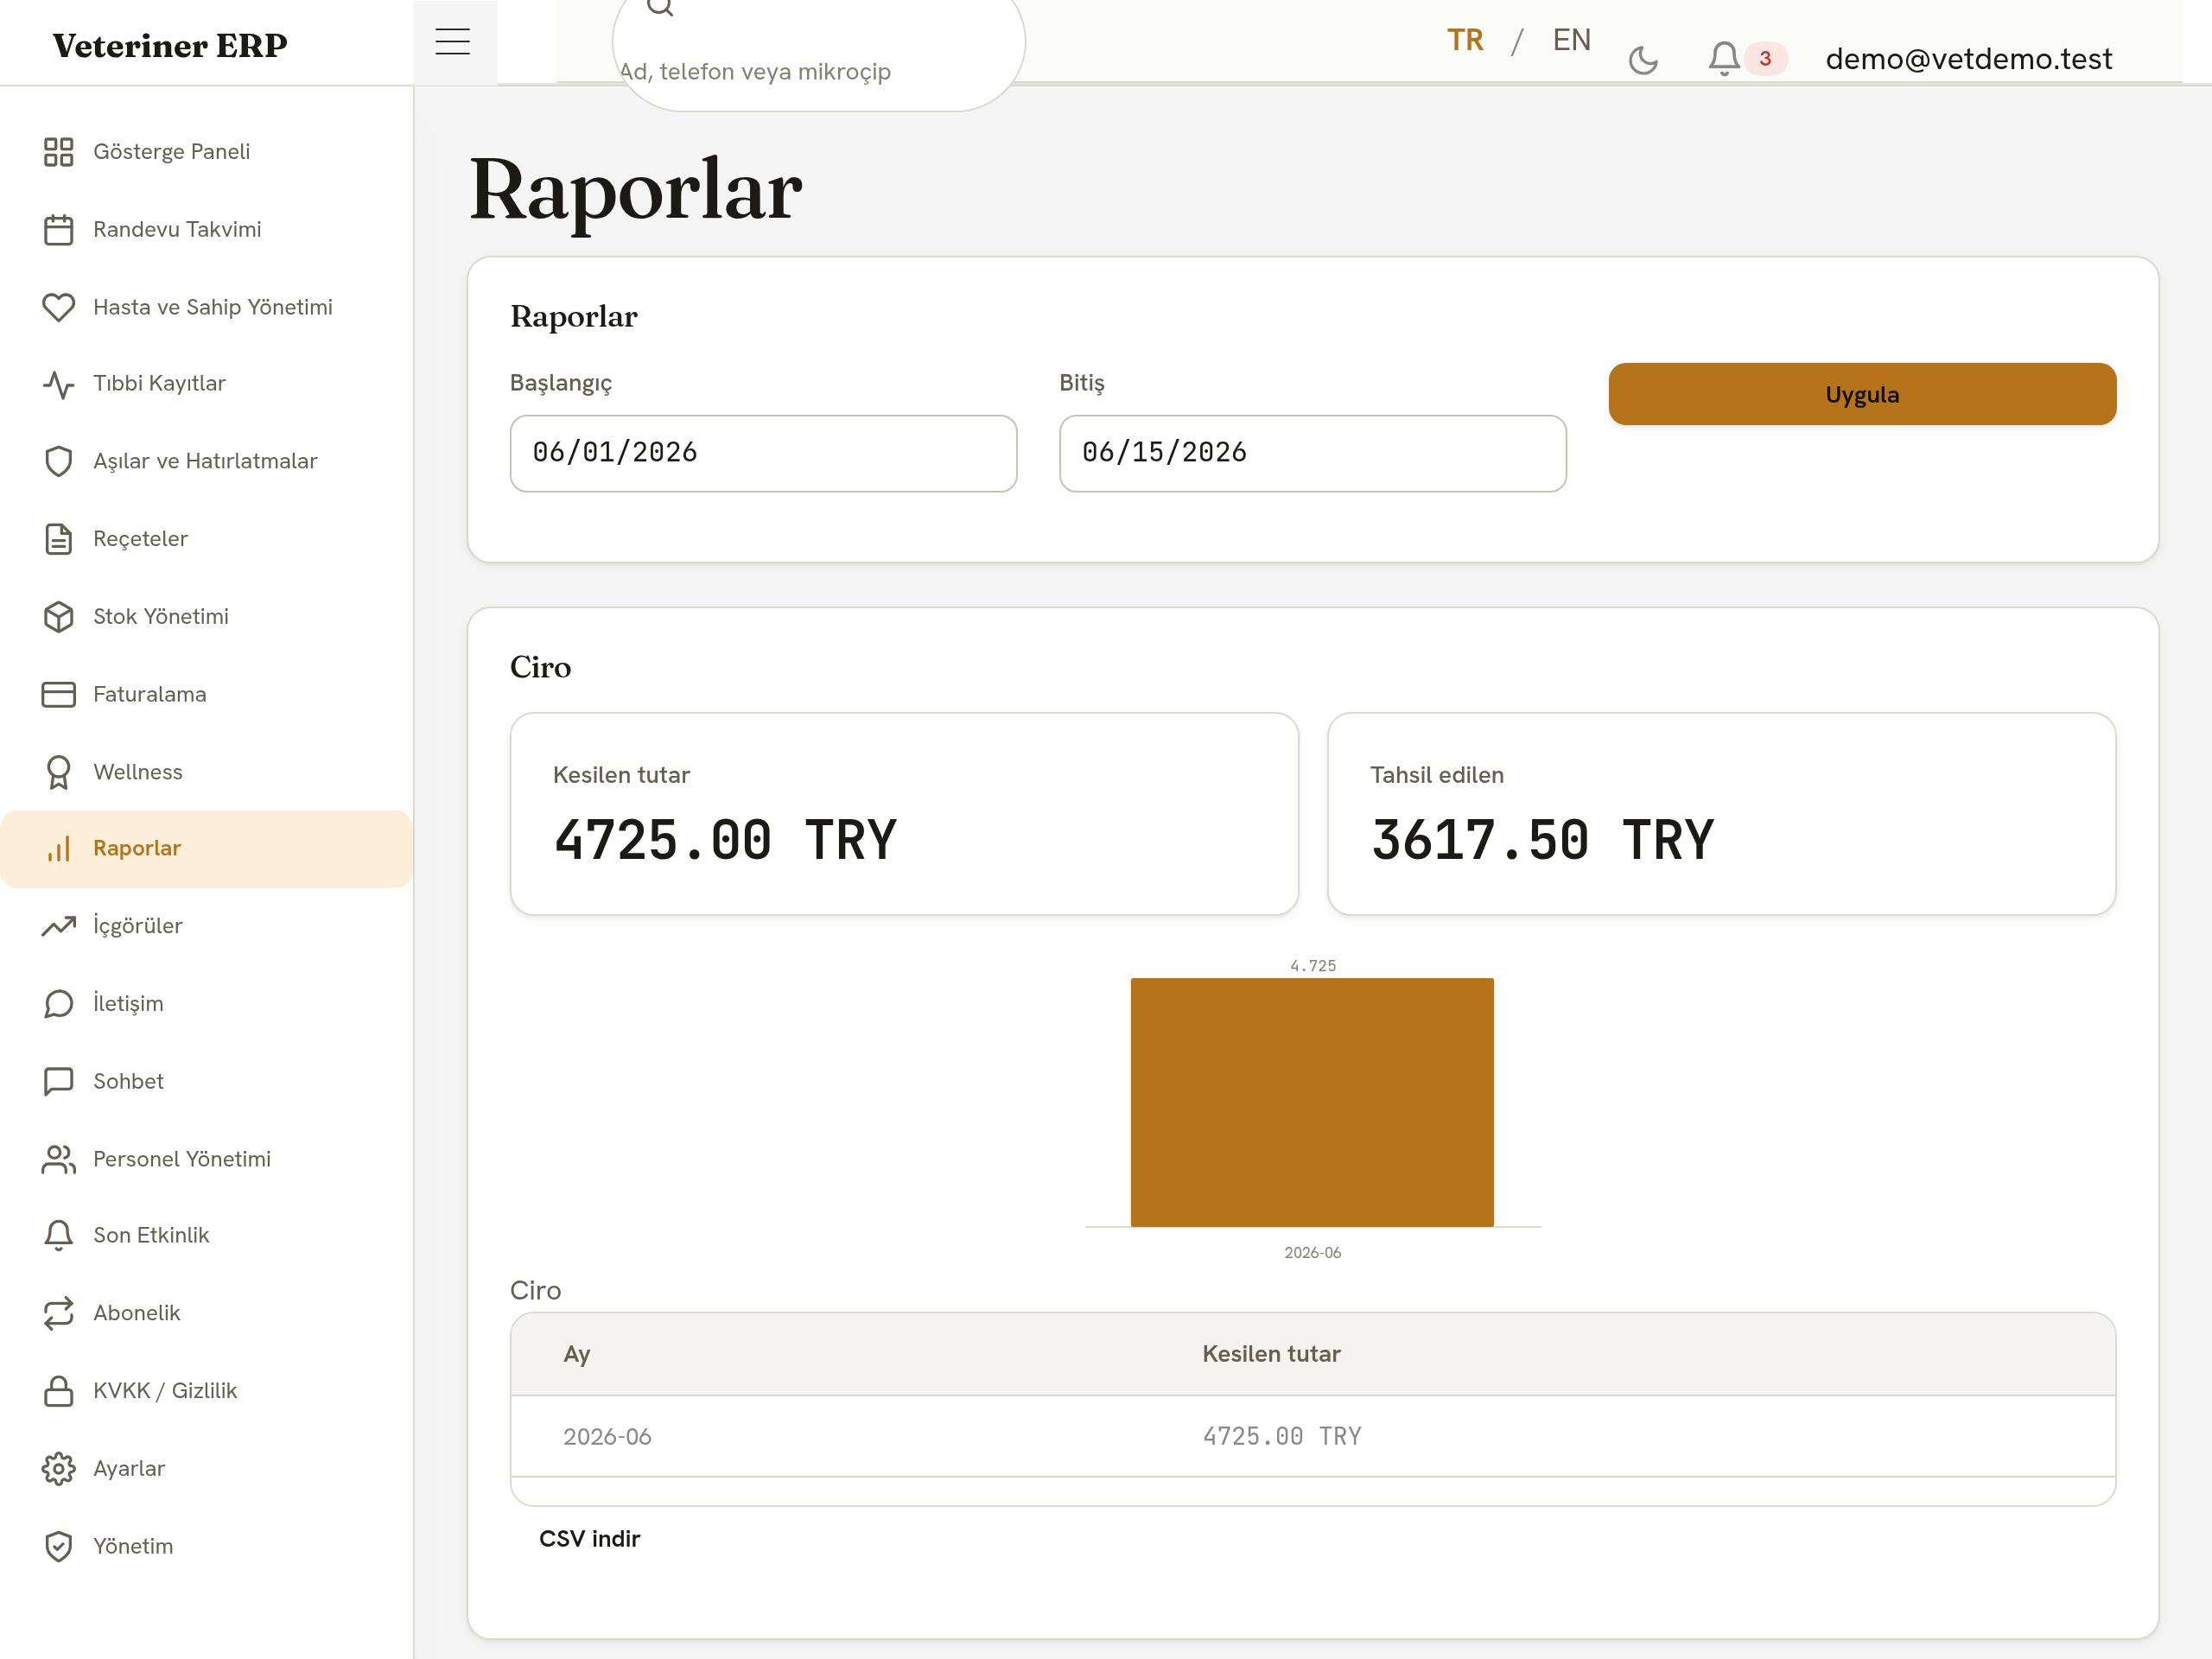2212x1659 pixels.
Task: Navigate to Stok Yönetimi
Action: 207,617
